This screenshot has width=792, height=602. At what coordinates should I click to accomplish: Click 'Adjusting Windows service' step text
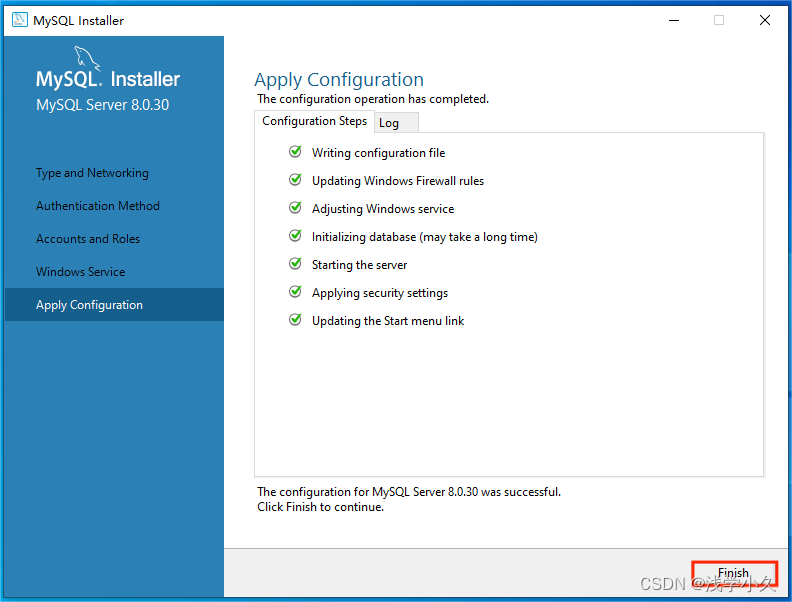click(x=383, y=209)
